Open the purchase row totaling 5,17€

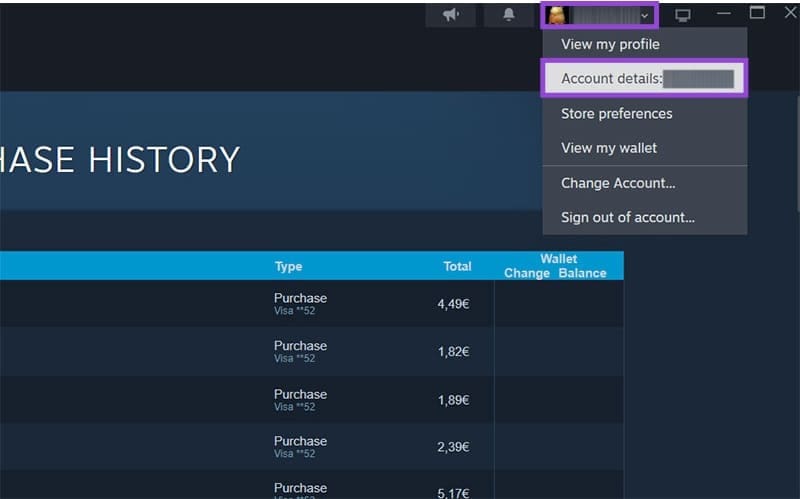click(x=312, y=486)
